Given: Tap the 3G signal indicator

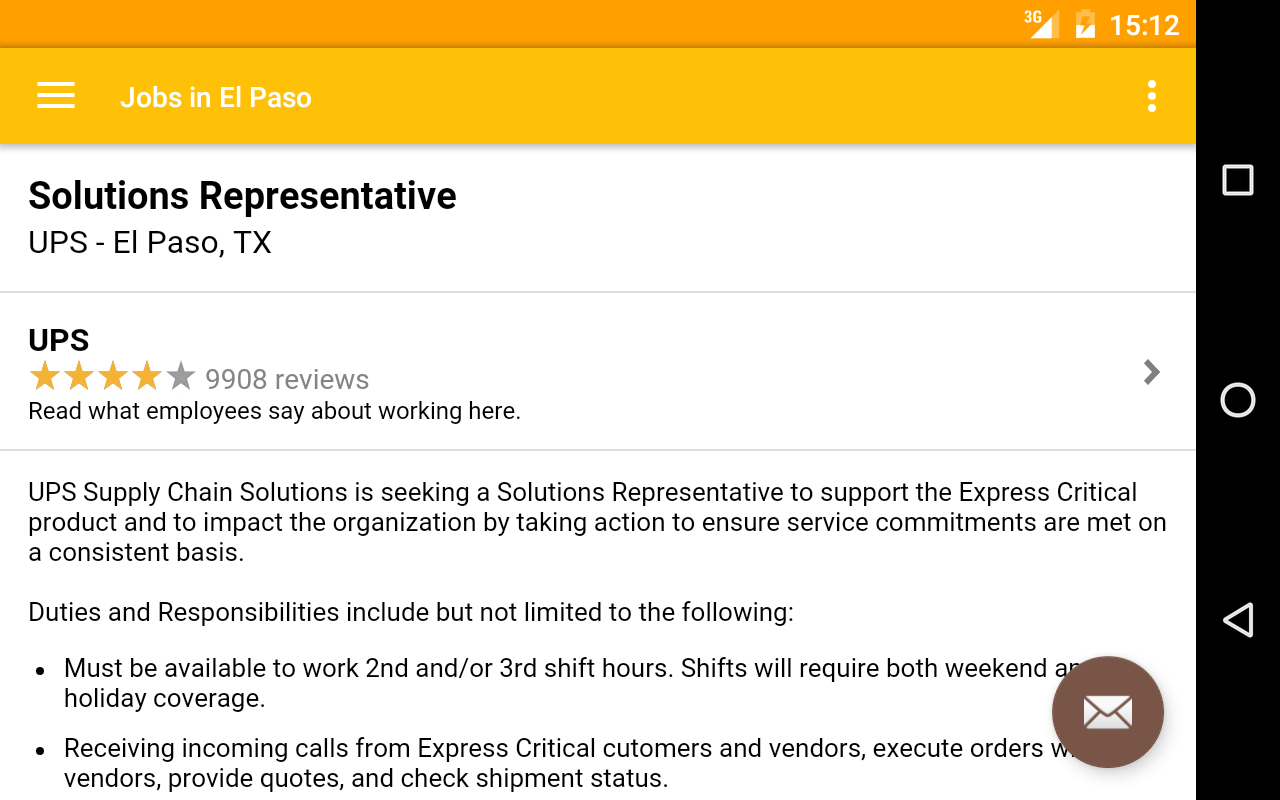Looking at the screenshot, I should point(1041,24).
